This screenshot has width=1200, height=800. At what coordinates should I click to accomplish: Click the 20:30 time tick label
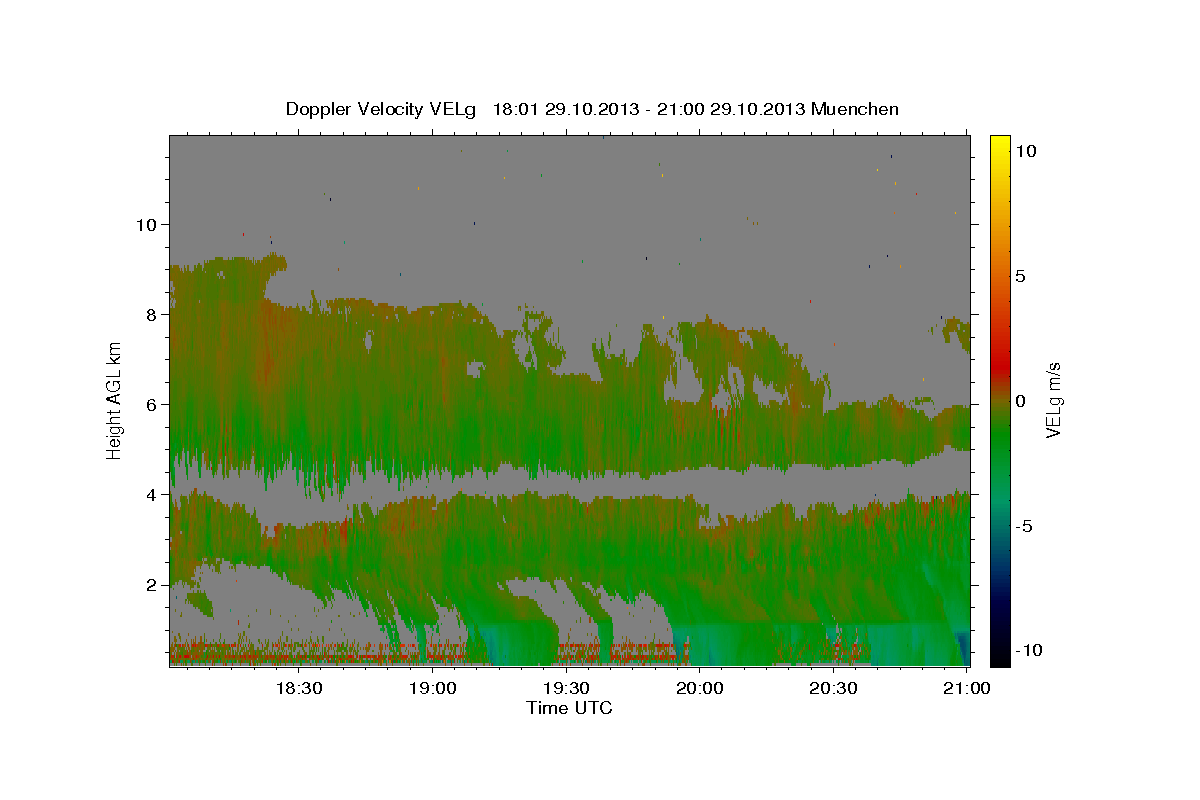click(833, 688)
